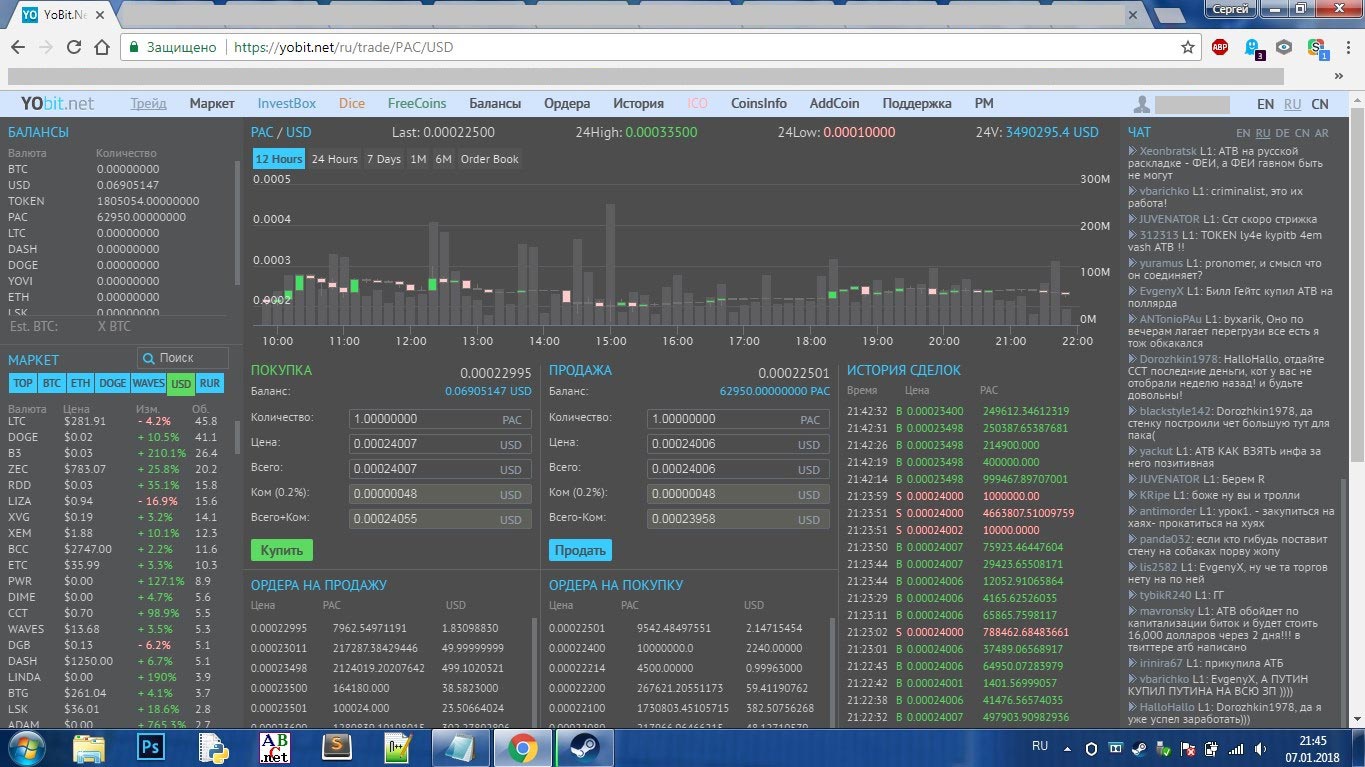
Task: Switch the chart to 12 Hours
Action: pos(279,159)
